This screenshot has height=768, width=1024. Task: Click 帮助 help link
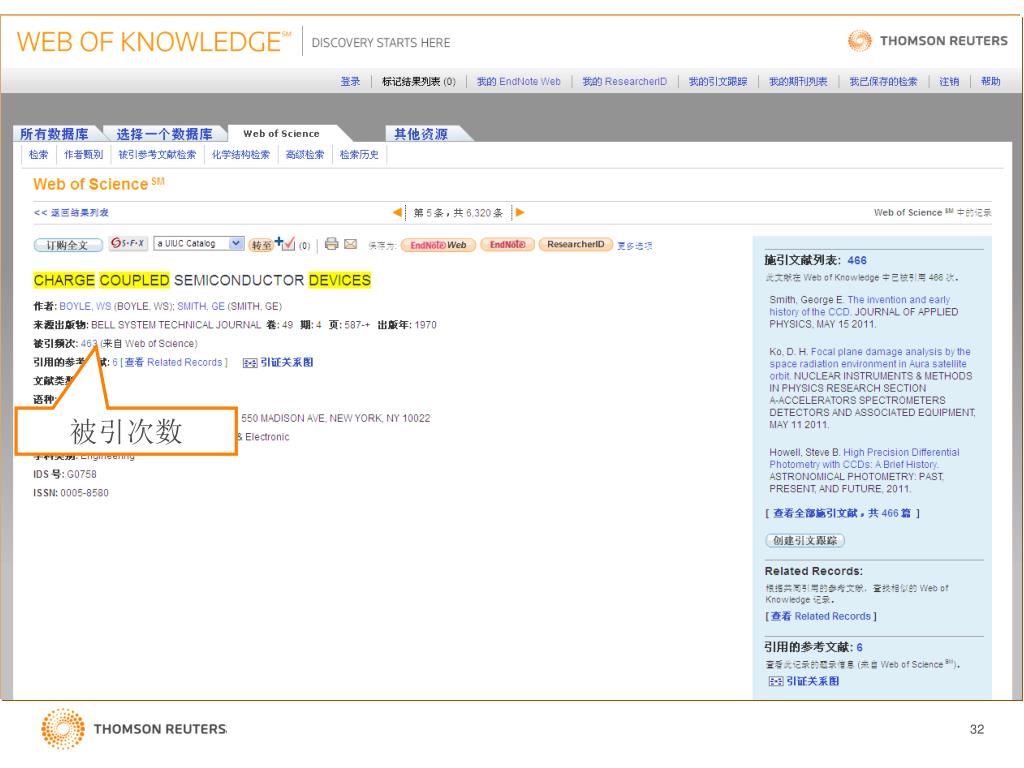coord(991,82)
